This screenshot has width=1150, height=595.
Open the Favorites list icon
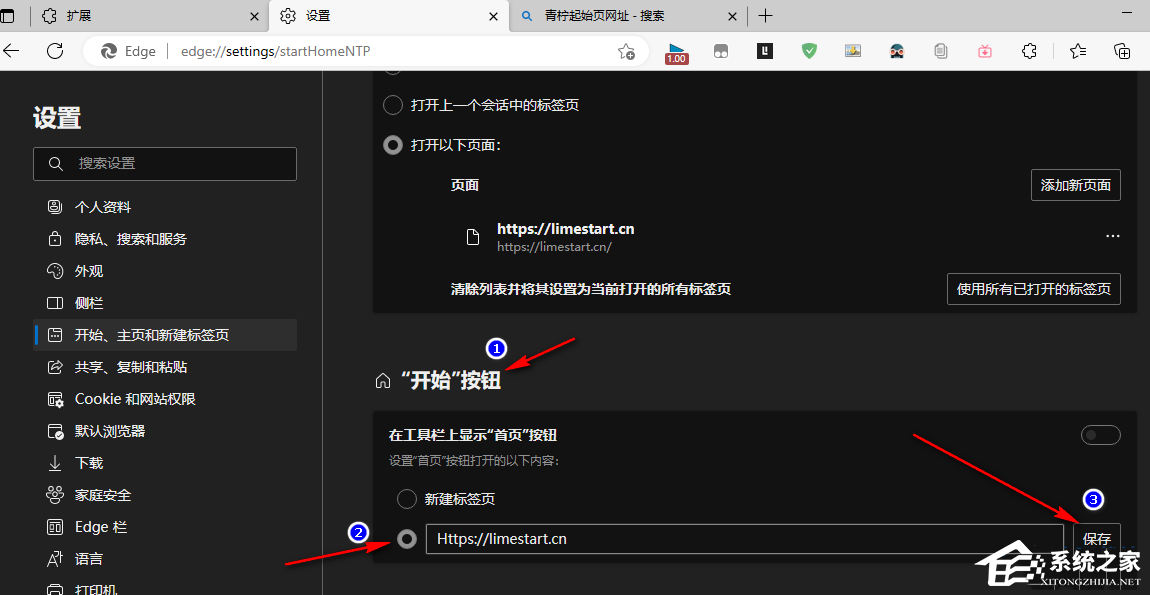1077,51
